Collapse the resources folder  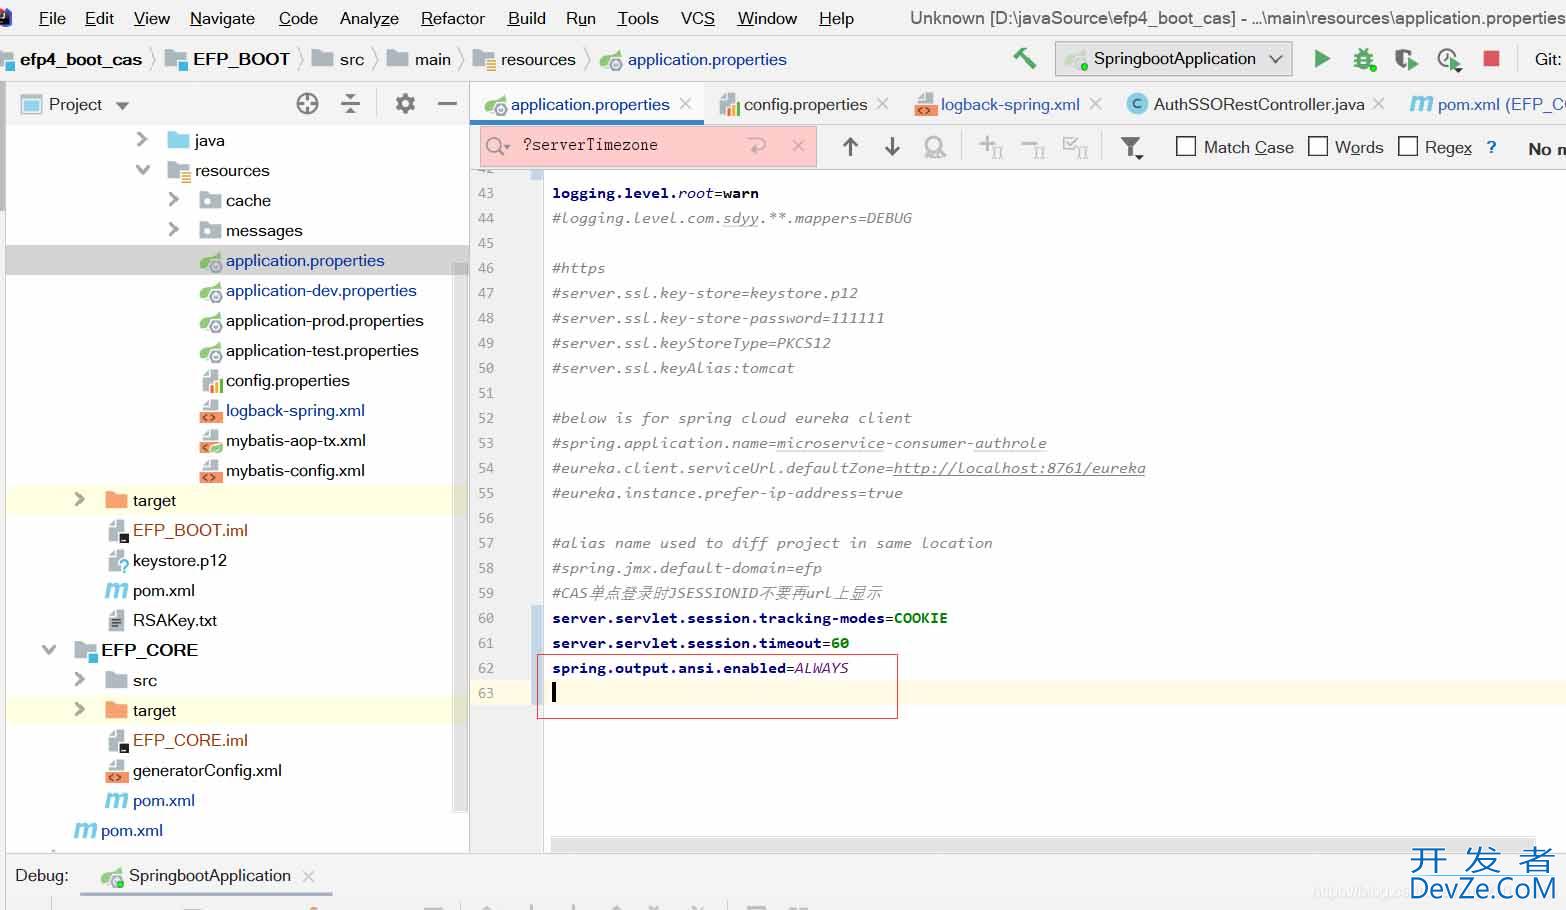(142, 169)
